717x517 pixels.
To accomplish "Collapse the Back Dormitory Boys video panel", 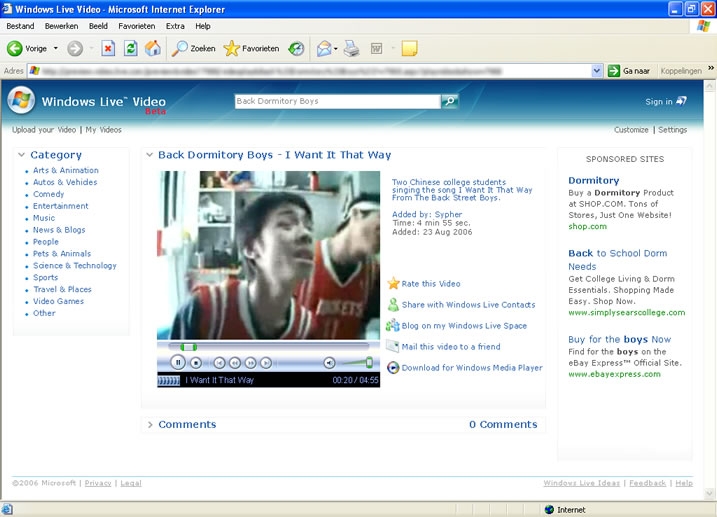I will coord(149,155).
